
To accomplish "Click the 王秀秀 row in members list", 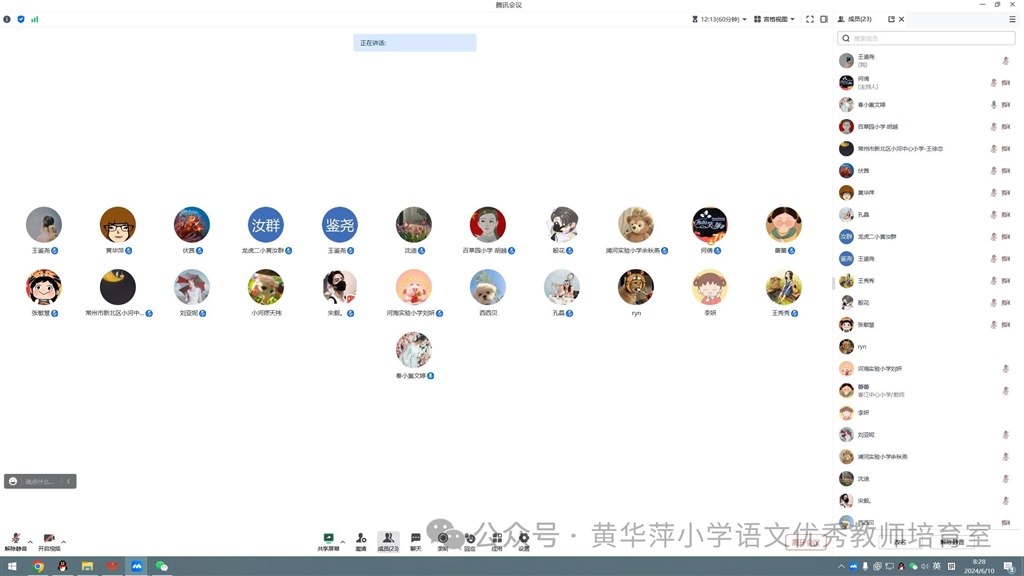I will tap(926, 281).
